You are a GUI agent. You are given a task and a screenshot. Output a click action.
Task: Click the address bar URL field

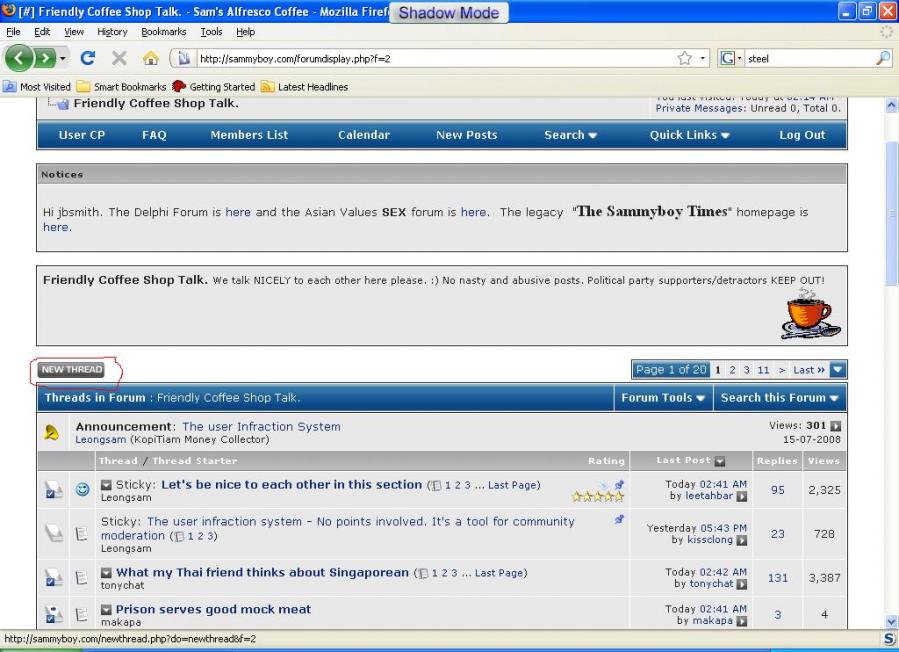[x=434, y=58]
